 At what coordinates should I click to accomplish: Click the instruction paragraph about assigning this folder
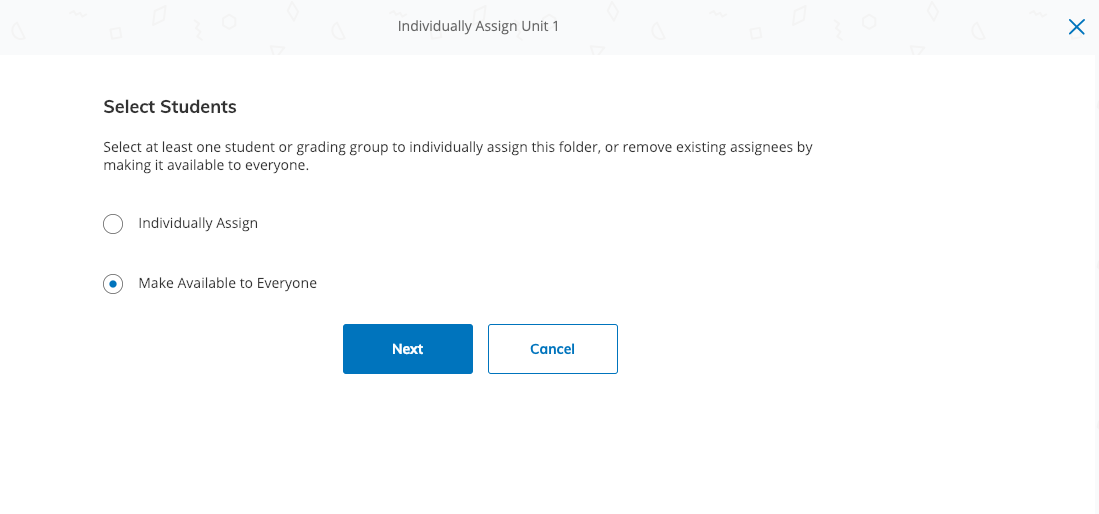pyautogui.click(x=457, y=147)
